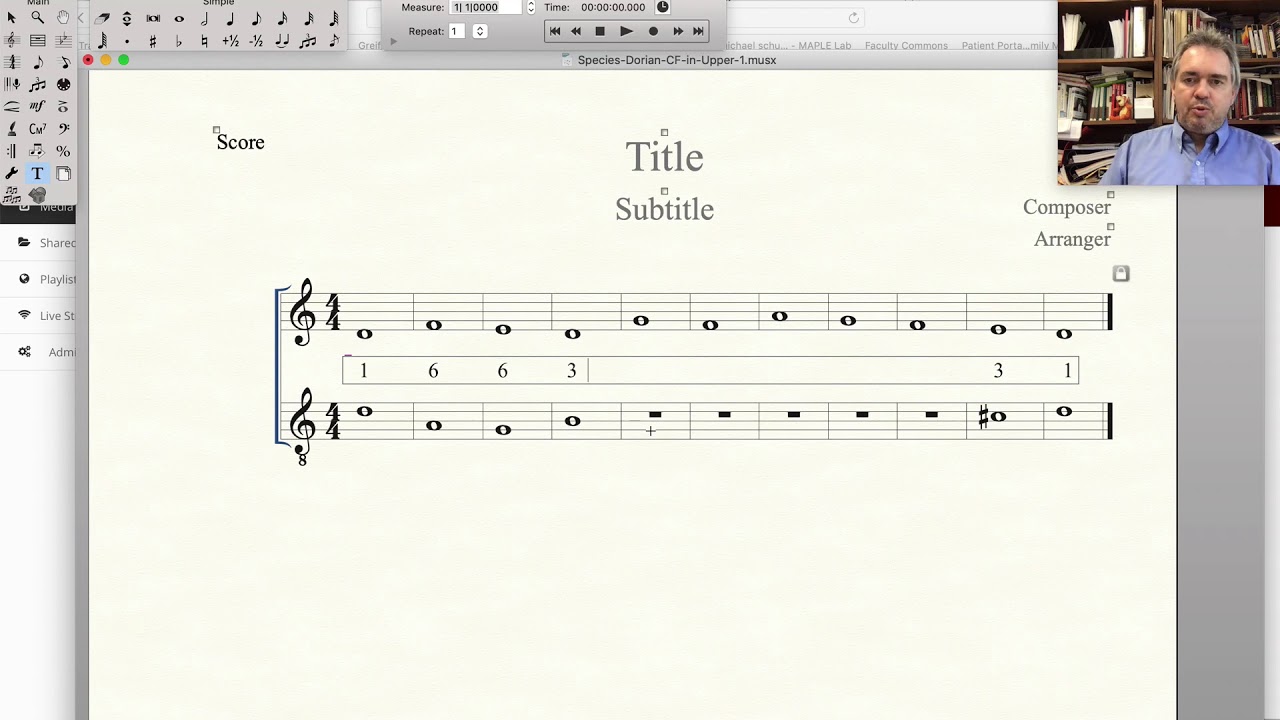Image resolution: width=1280 pixels, height=720 pixels.
Task: Click the Title text block
Action: 664,157
